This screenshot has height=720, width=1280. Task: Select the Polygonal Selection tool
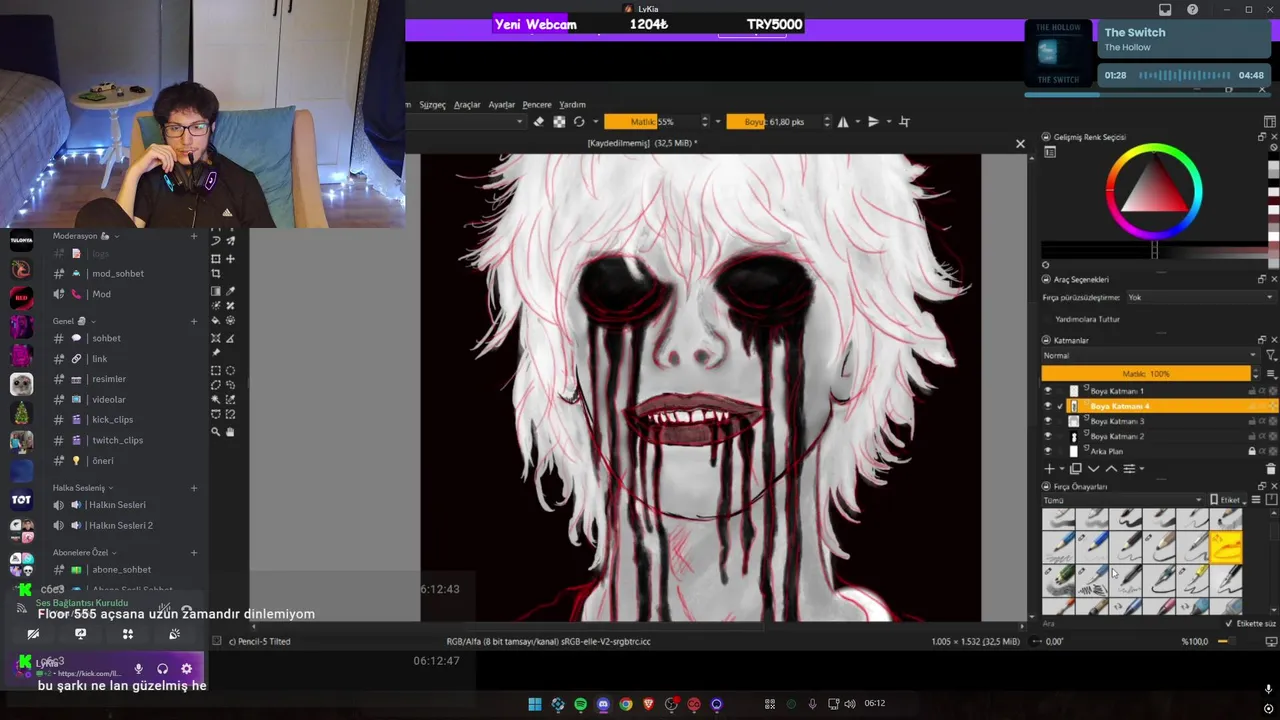click(215, 384)
